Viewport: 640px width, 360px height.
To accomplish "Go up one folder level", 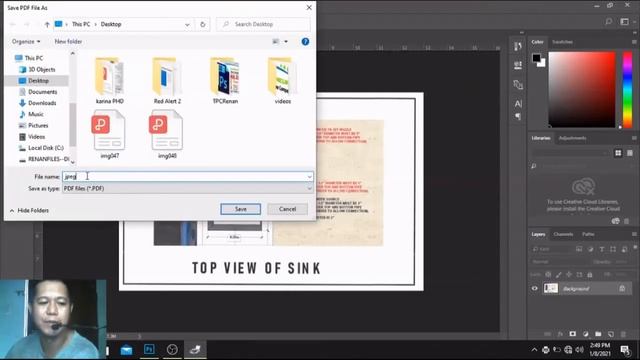I will coord(47,24).
